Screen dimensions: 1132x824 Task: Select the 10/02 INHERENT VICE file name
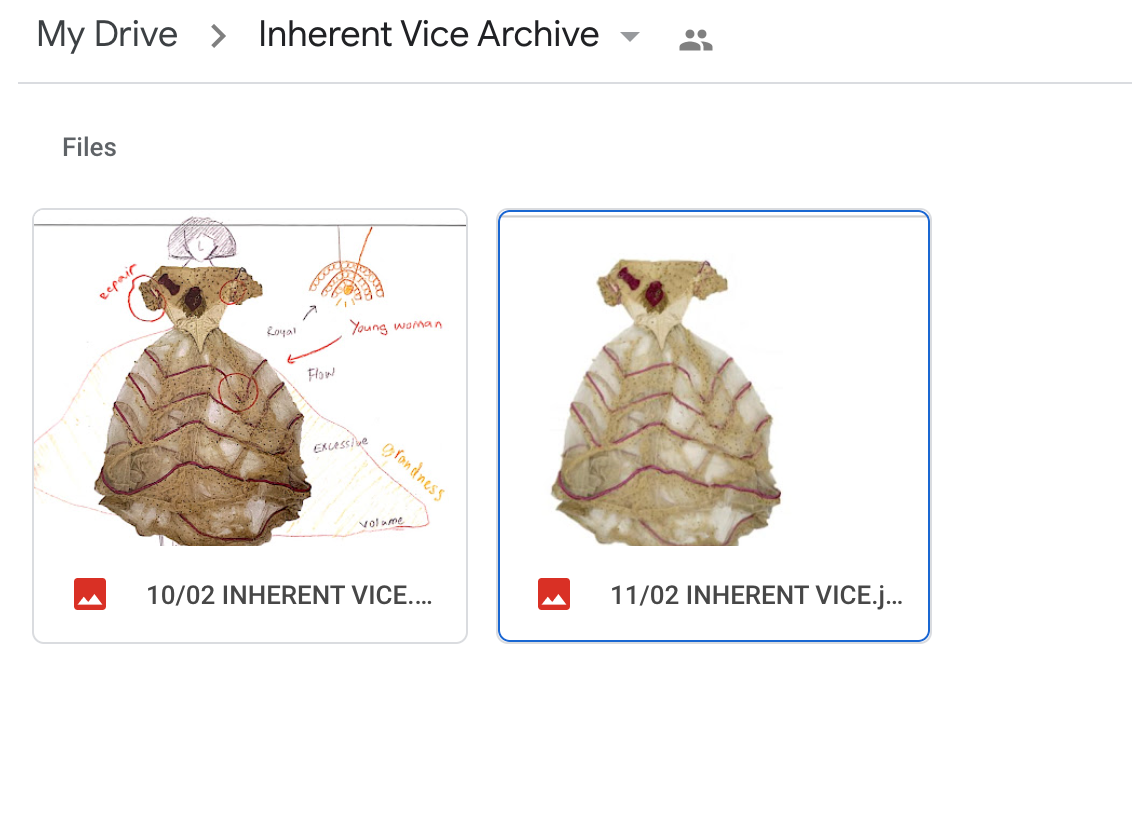coord(289,595)
